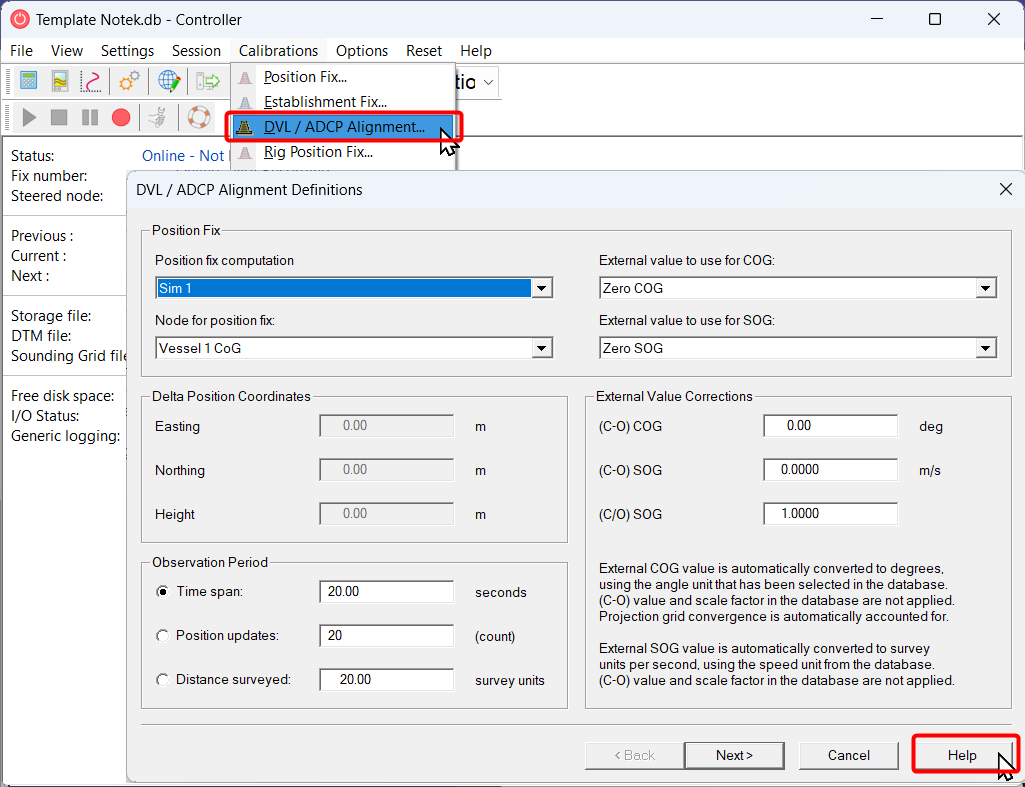Select the Time span radio button

pyautogui.click(x=163, y=592)
